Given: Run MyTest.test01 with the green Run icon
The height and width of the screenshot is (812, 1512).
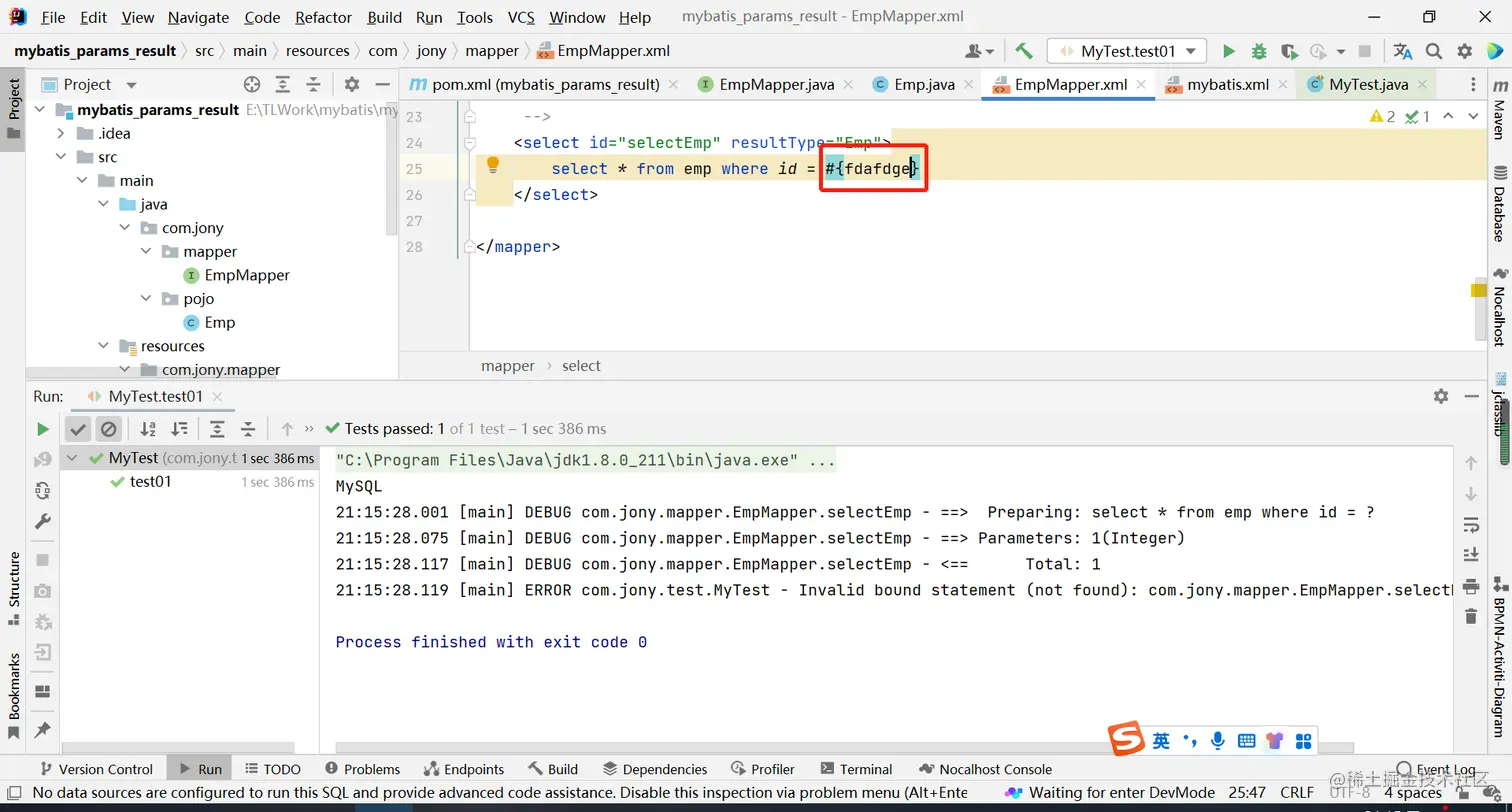Looking at the screenshot, I should (x=1229, y=51).
